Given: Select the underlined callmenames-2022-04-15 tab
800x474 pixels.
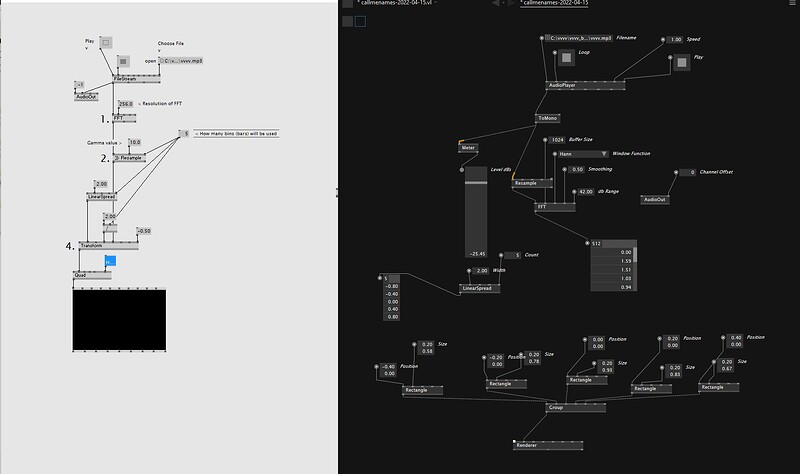Looking at the screenshot, I should click(x=554, y=3).
